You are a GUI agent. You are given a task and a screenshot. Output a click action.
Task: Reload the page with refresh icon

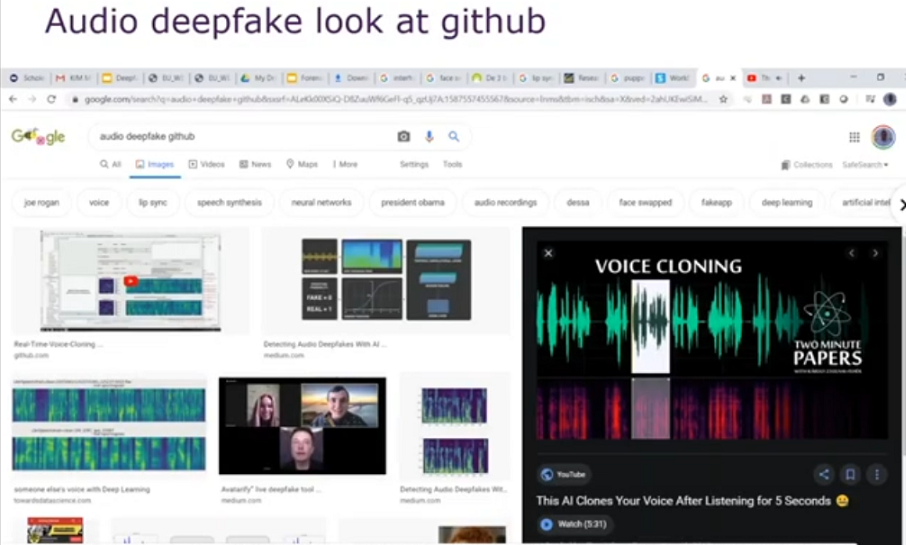tap(51, 99)
